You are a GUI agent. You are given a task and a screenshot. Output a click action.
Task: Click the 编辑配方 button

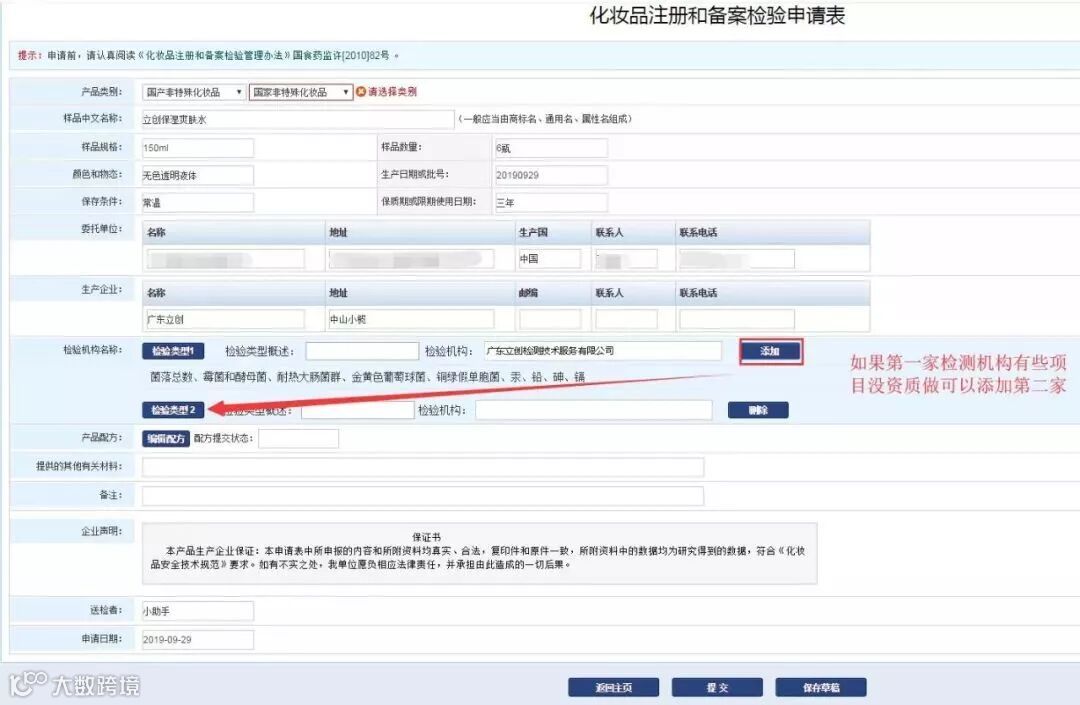pos(166,439)
